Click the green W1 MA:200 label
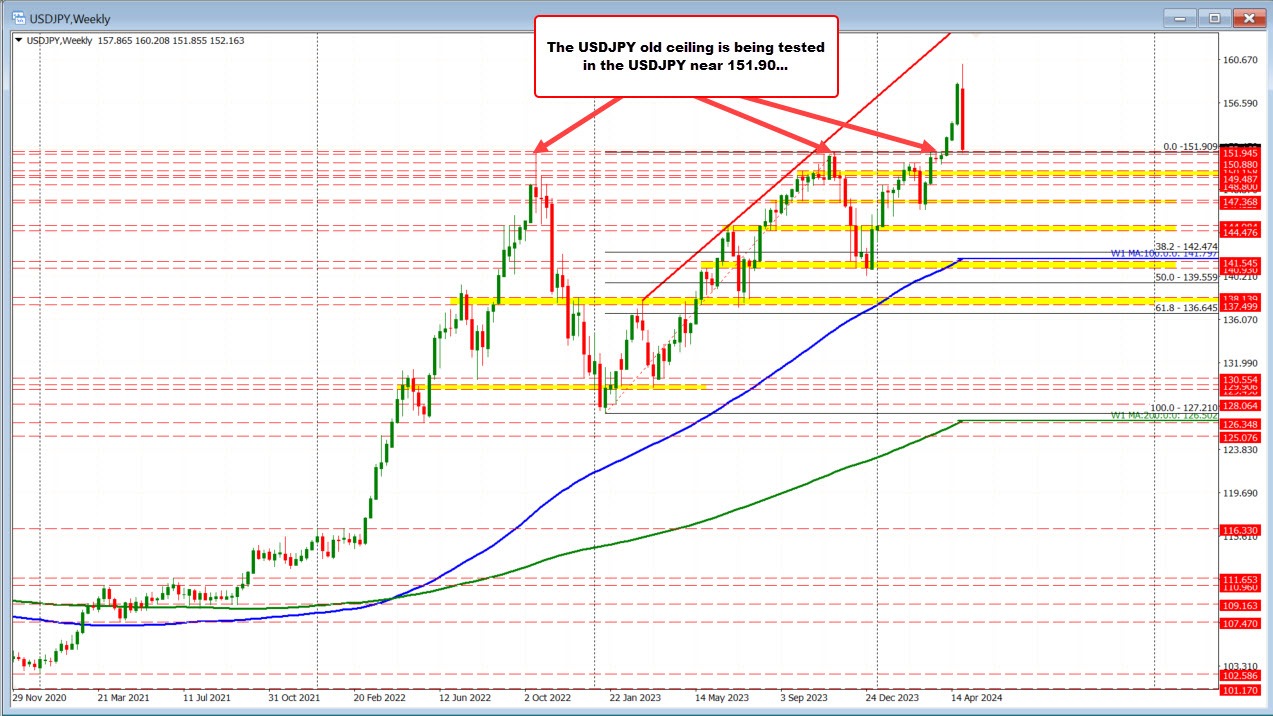This screenshot has width=1273, height=716. [1163, 415]
